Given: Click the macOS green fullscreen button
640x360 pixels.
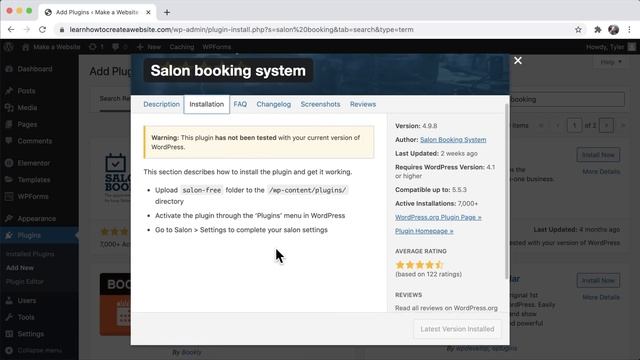Looking at the screenshot, I should point(29,11).
